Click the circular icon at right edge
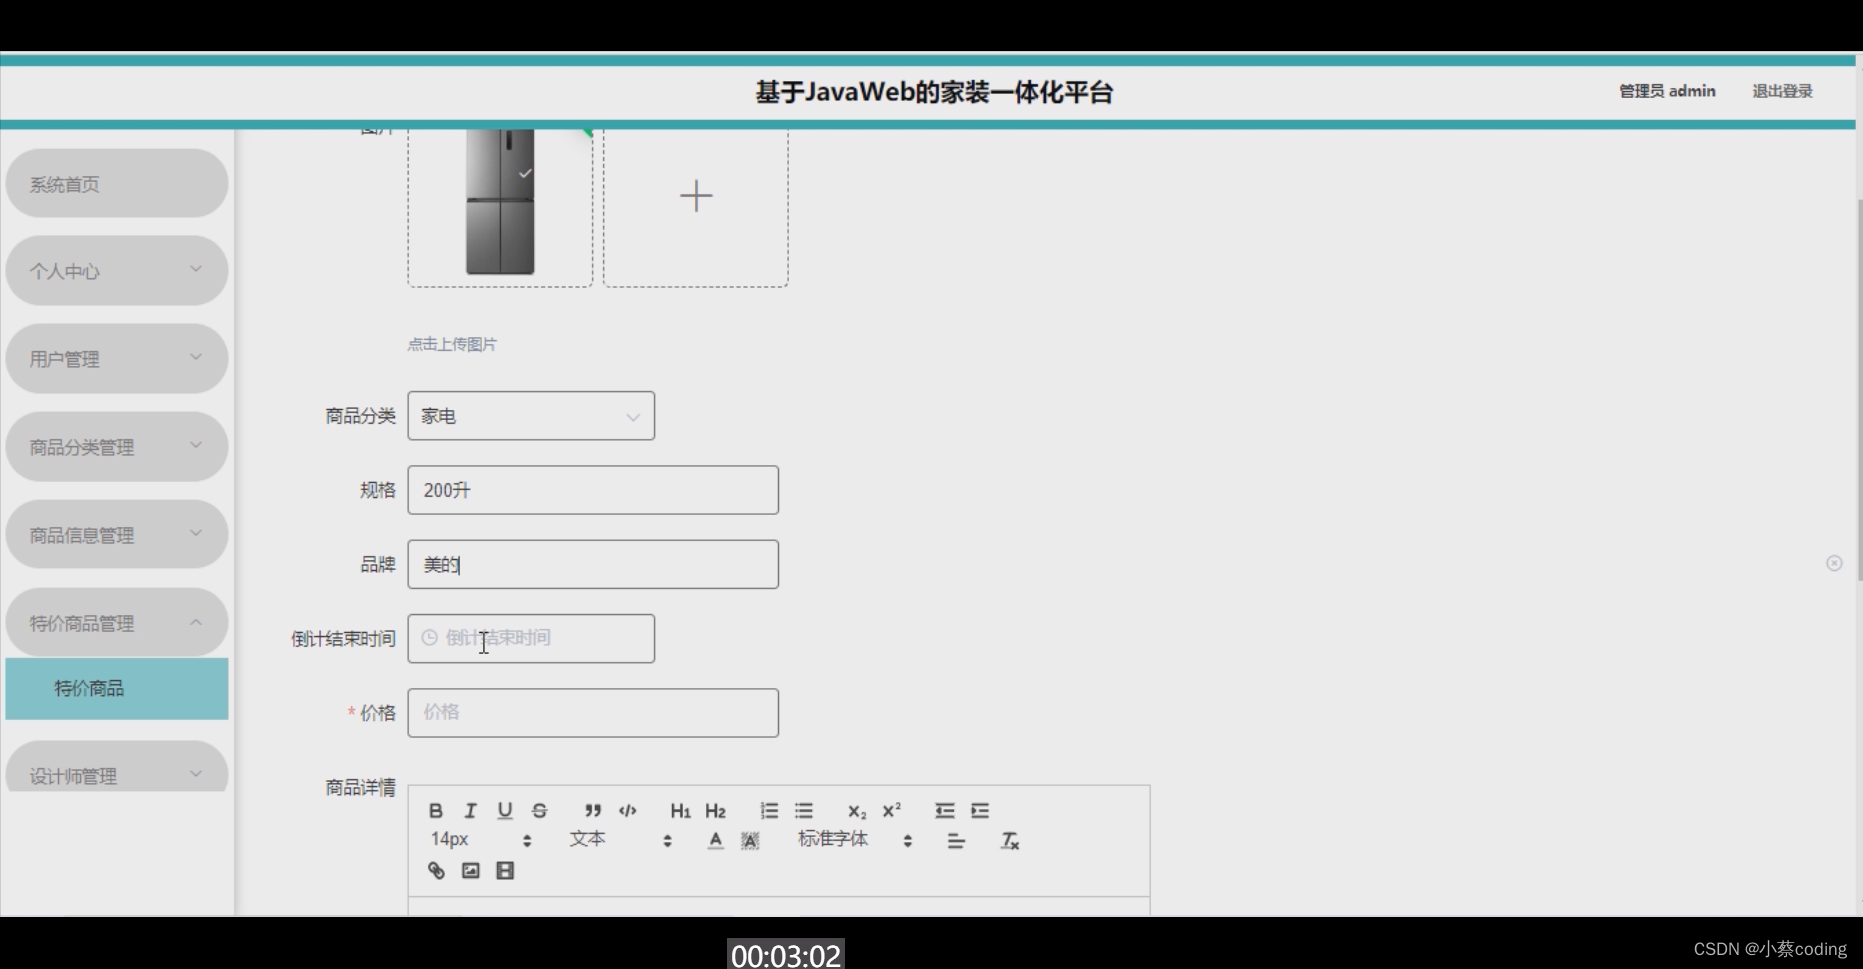 click(1834, 563)
